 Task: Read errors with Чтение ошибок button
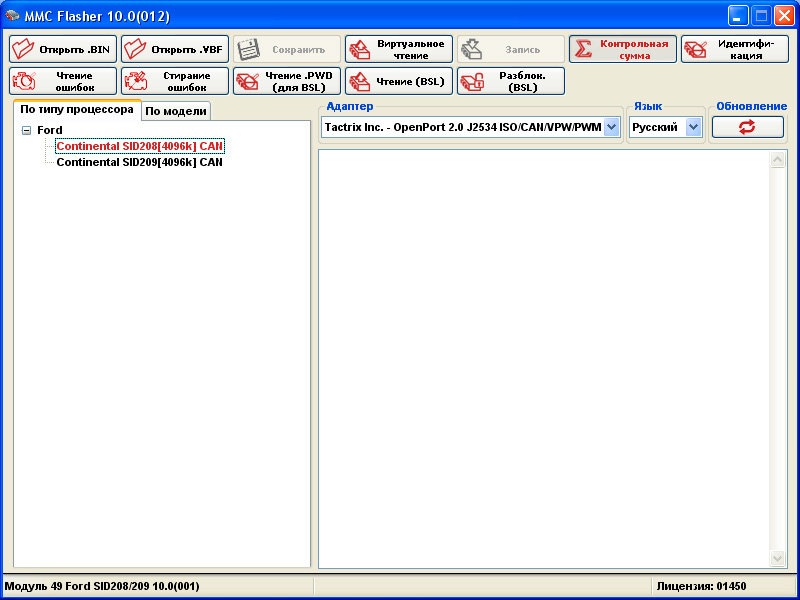62,81
